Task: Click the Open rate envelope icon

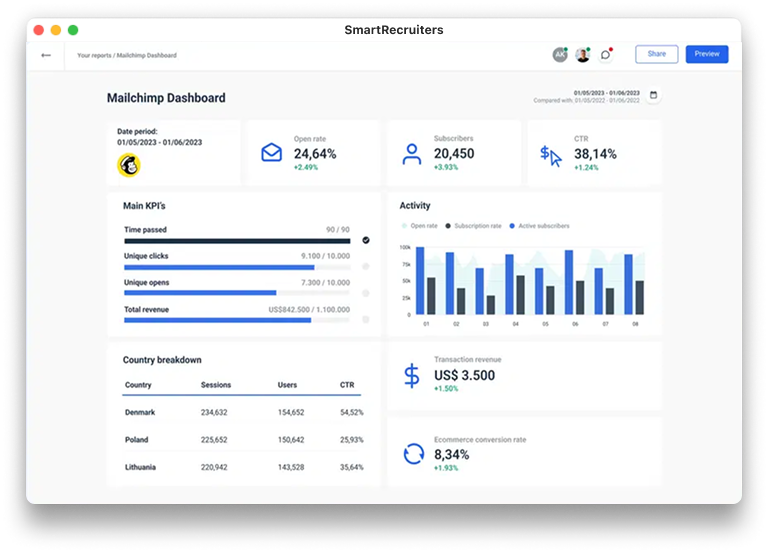Action: pyautogui.click(x=271, y=152)
